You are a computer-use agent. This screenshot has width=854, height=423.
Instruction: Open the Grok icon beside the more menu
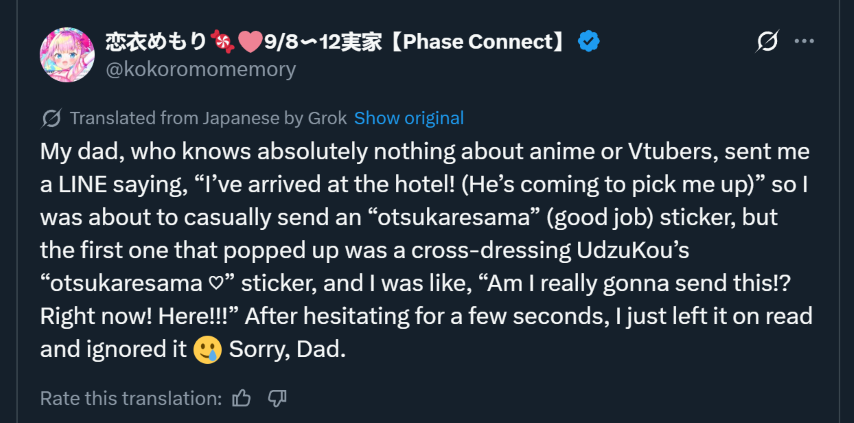[x=767, y=42]
